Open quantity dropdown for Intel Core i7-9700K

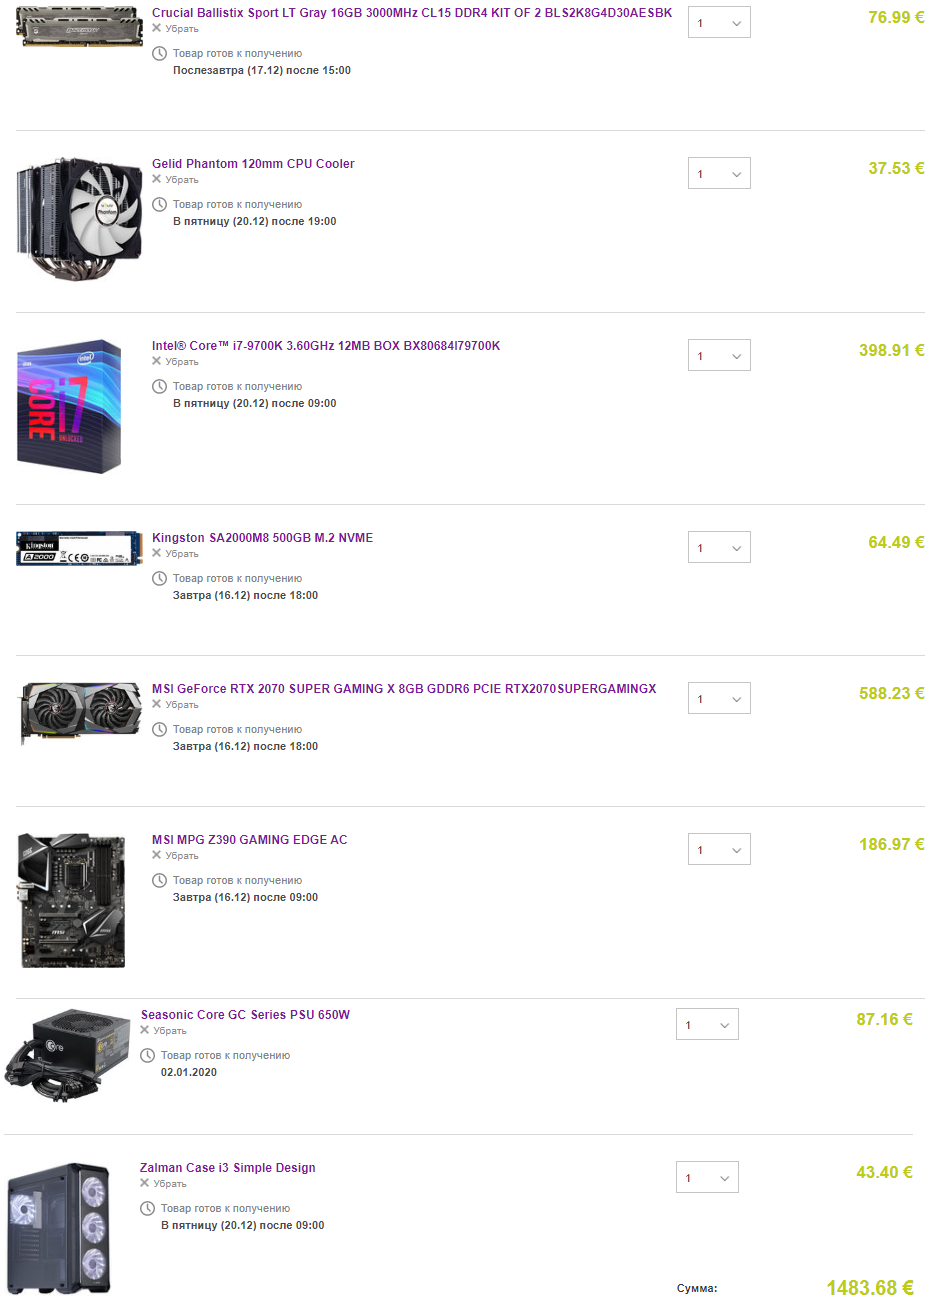[719, 356]
